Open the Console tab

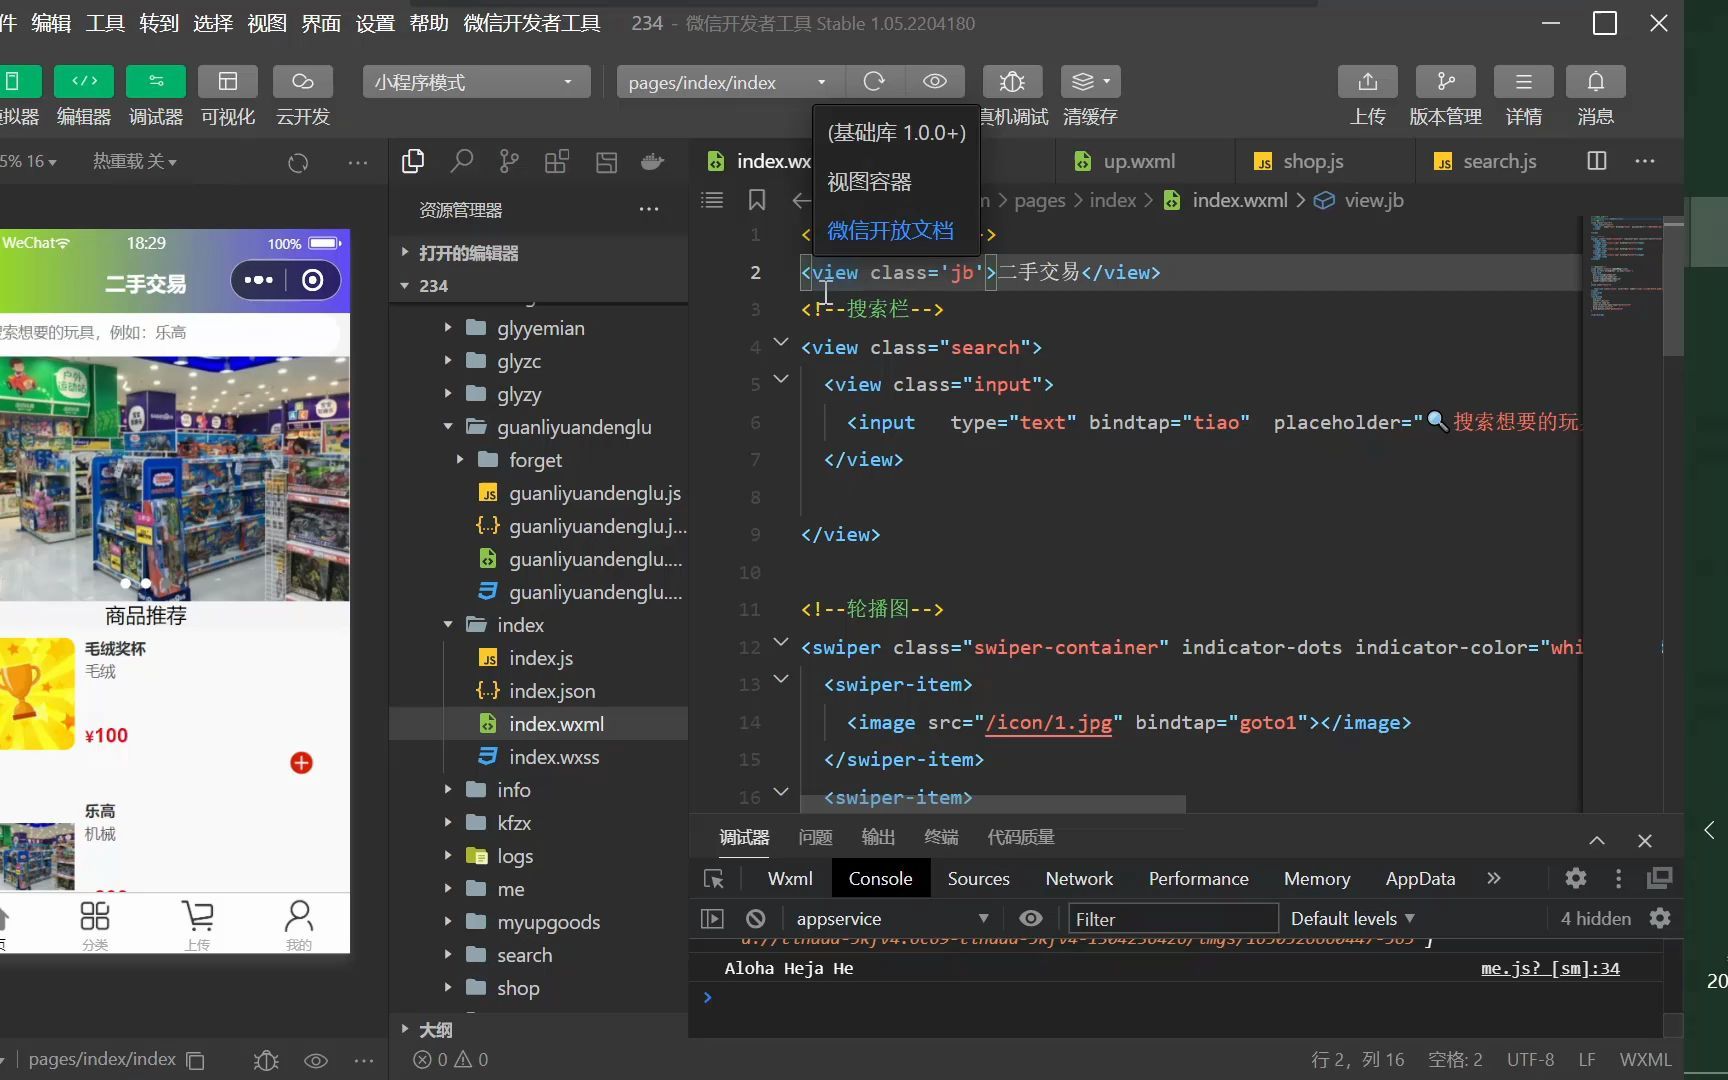[880, 879]
